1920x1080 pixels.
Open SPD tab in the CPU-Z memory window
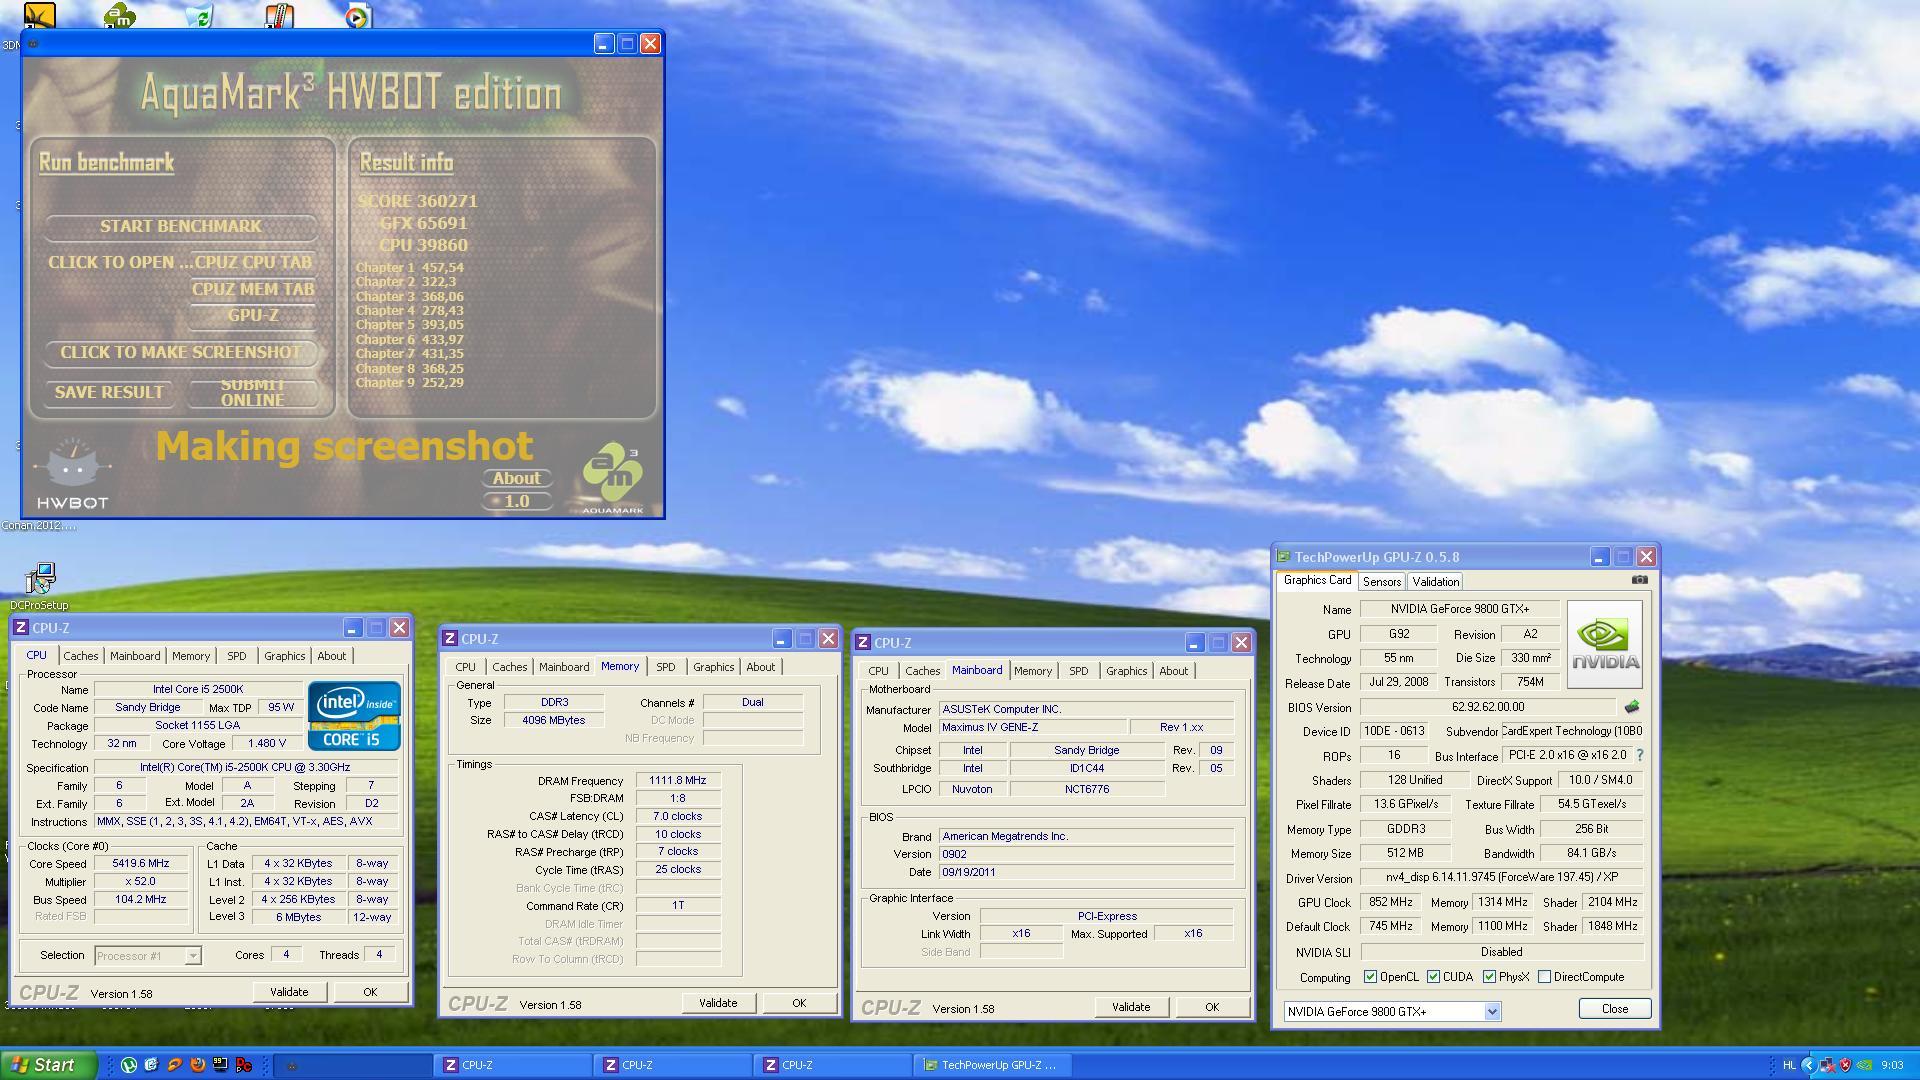pyautogui.click(x=665, y=667)
